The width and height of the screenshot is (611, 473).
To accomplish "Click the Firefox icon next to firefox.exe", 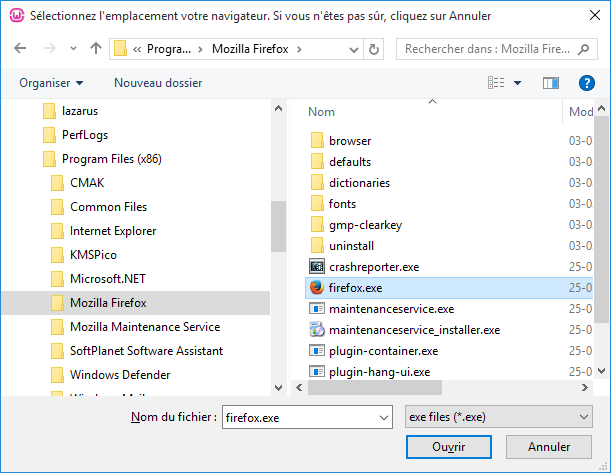I will pyautogui.click(x=317, y=288).
